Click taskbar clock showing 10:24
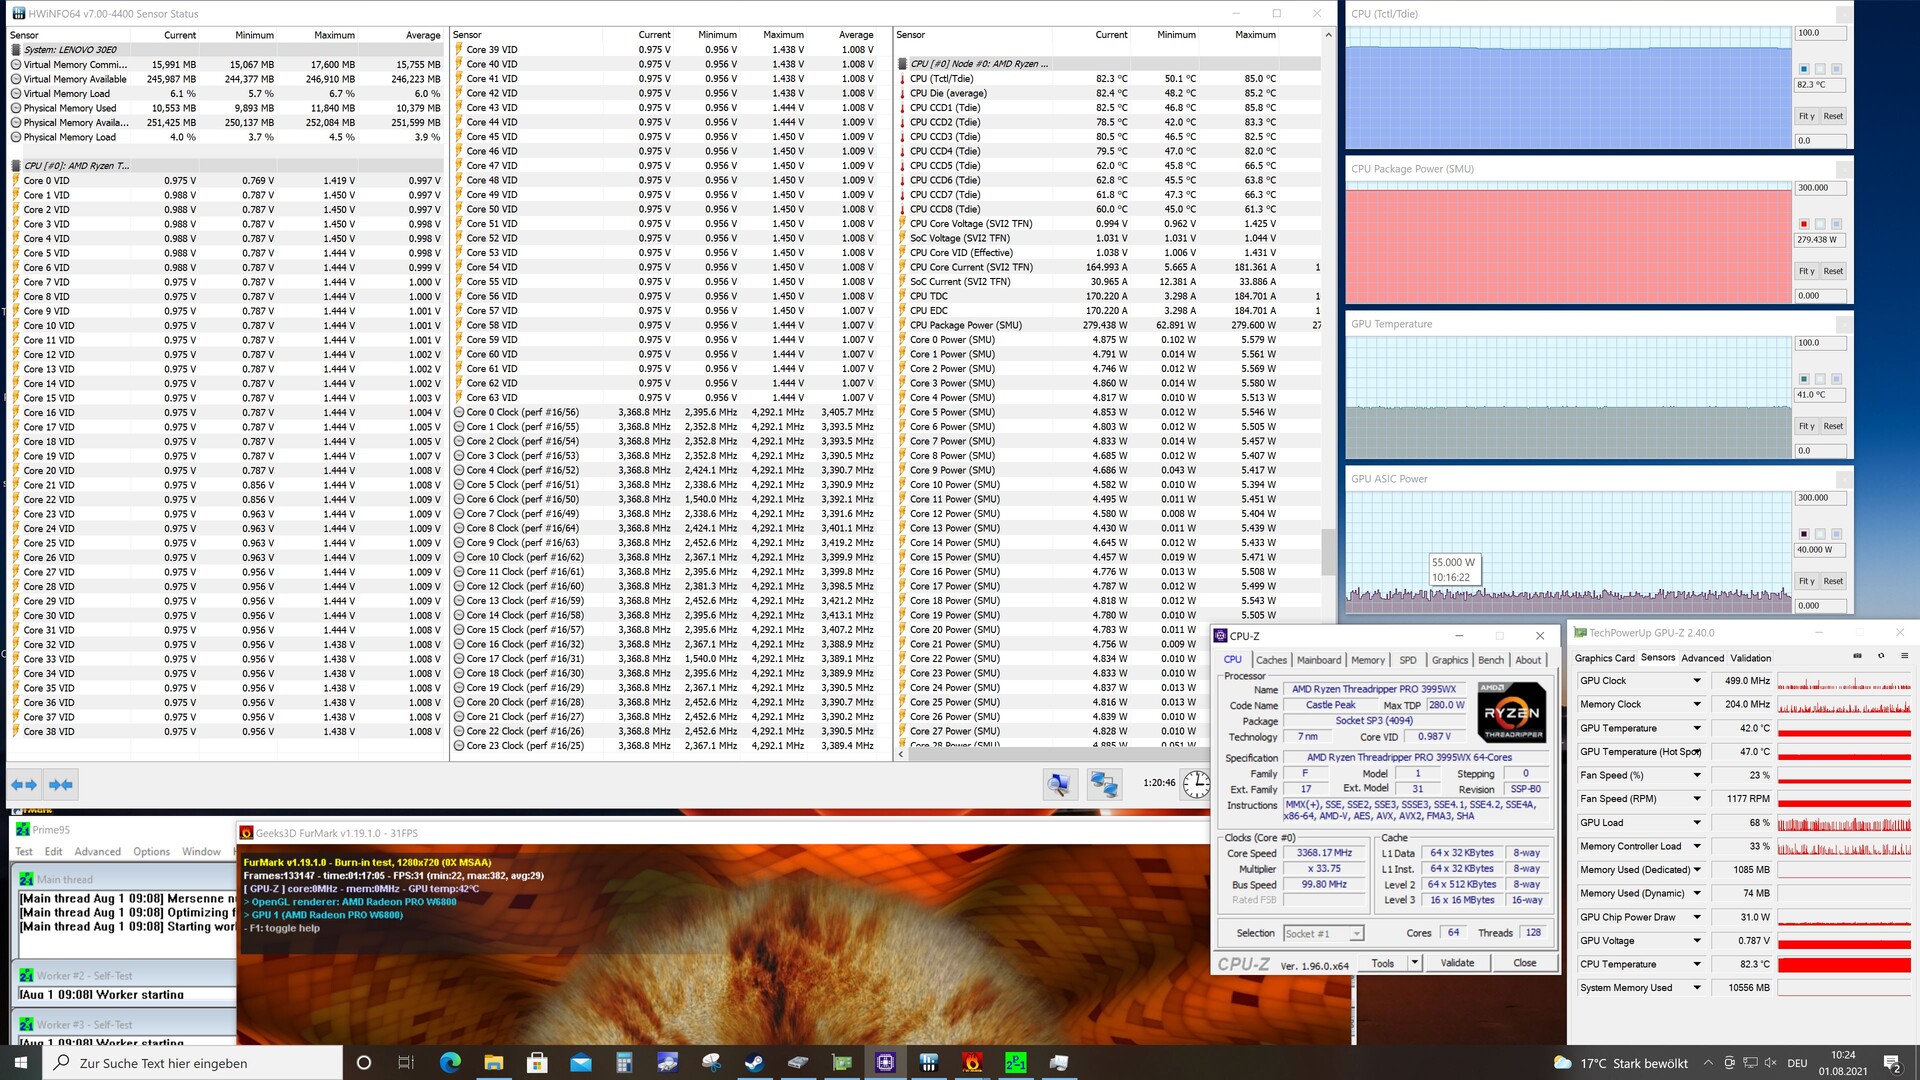 click(1842, 1063)
